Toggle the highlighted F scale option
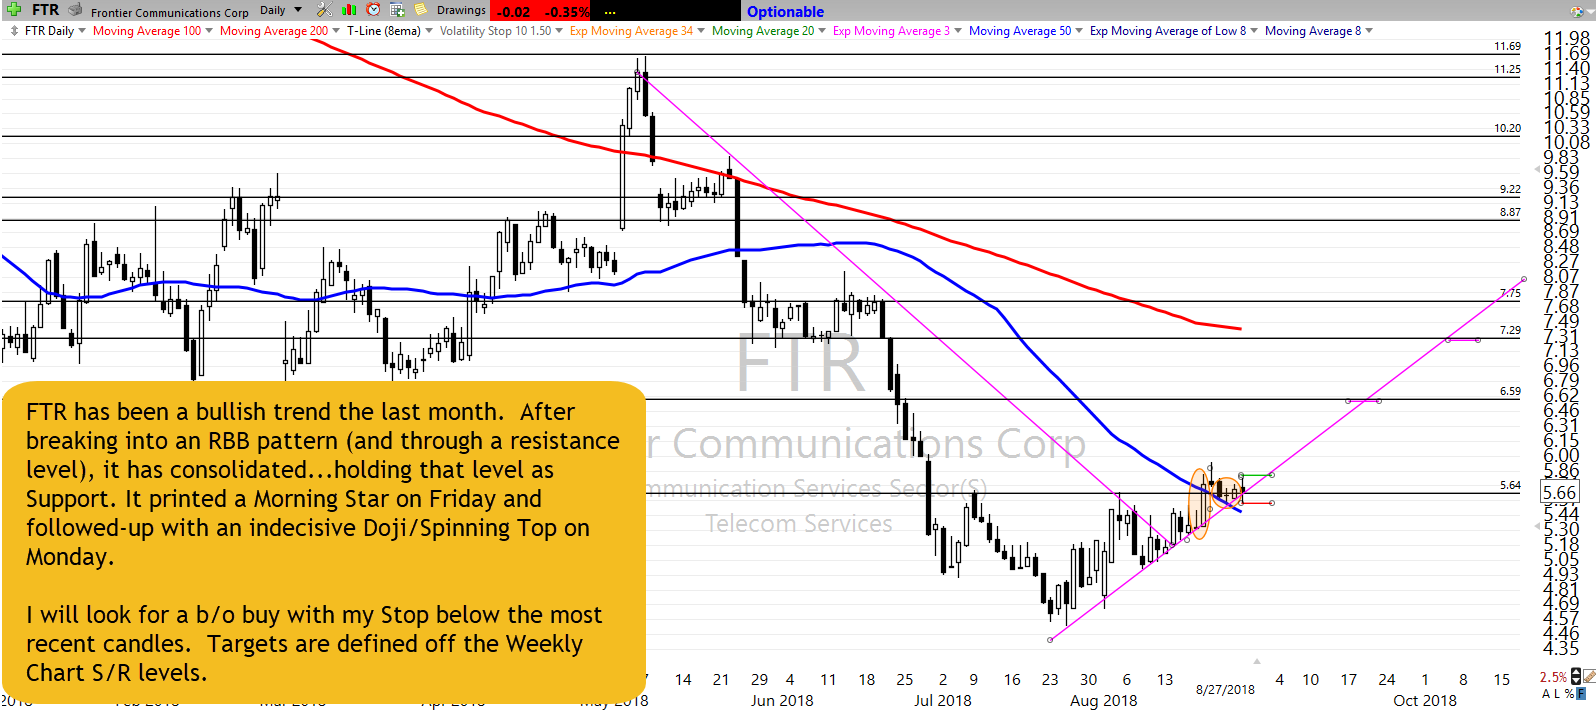Image resolution: width=1596 pixels, height=711 pixels. tap(1580, 694)
